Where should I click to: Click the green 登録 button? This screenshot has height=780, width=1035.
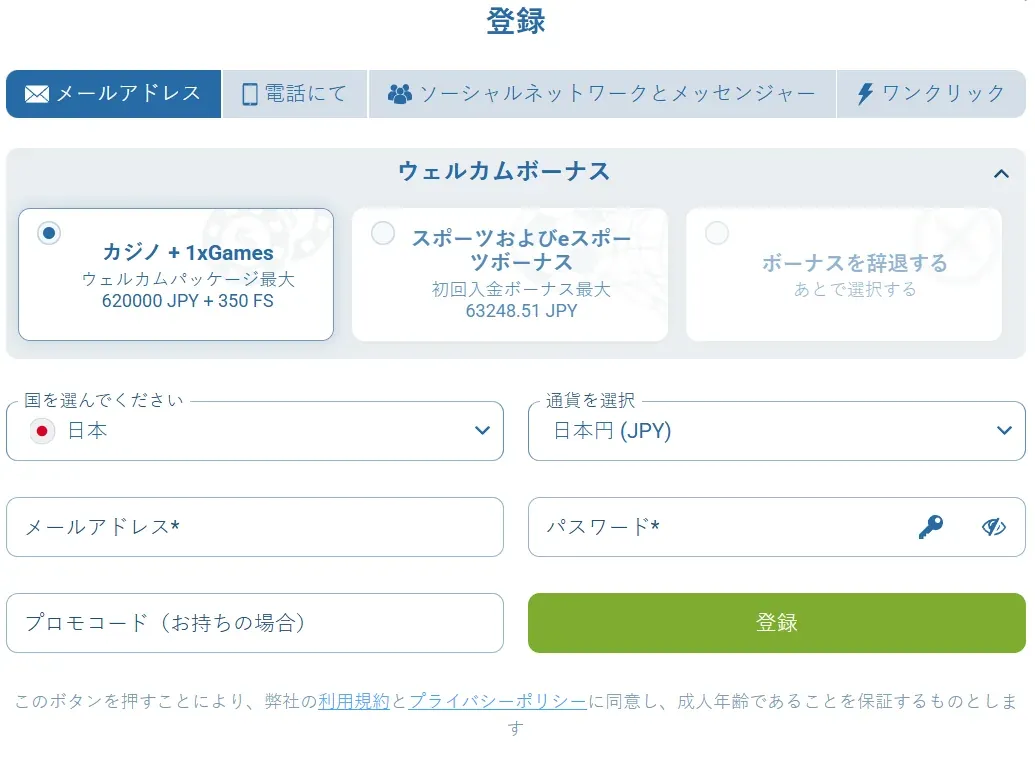(777, 623)
